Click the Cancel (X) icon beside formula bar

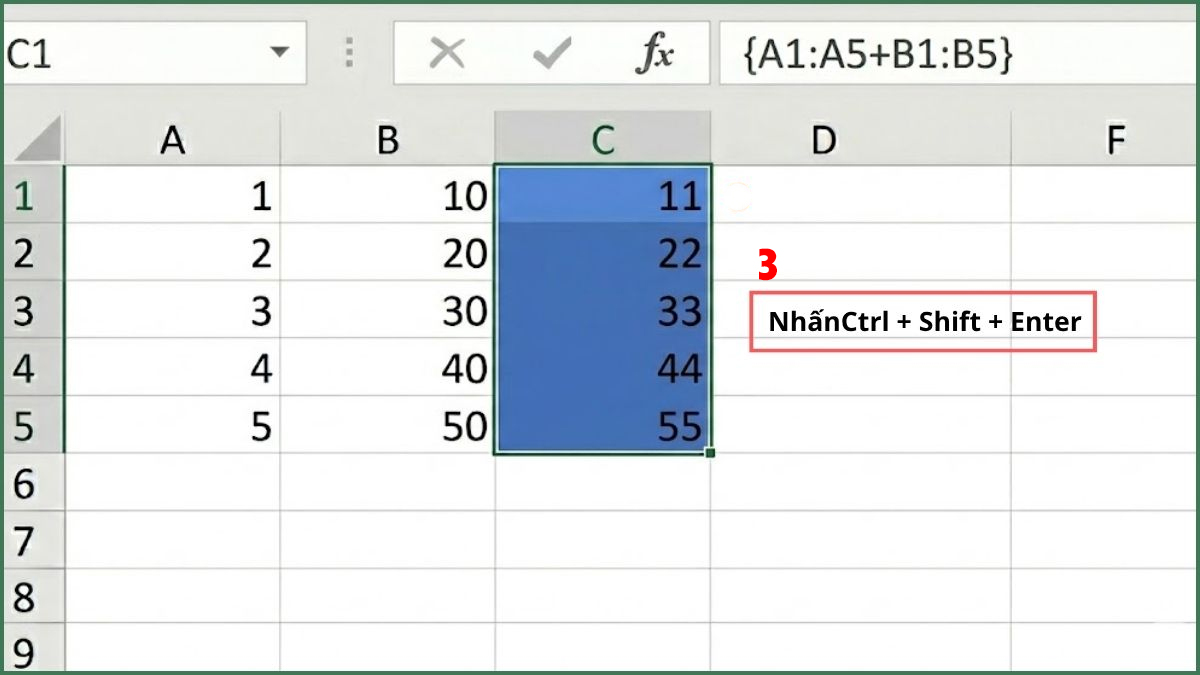point(447,52)
